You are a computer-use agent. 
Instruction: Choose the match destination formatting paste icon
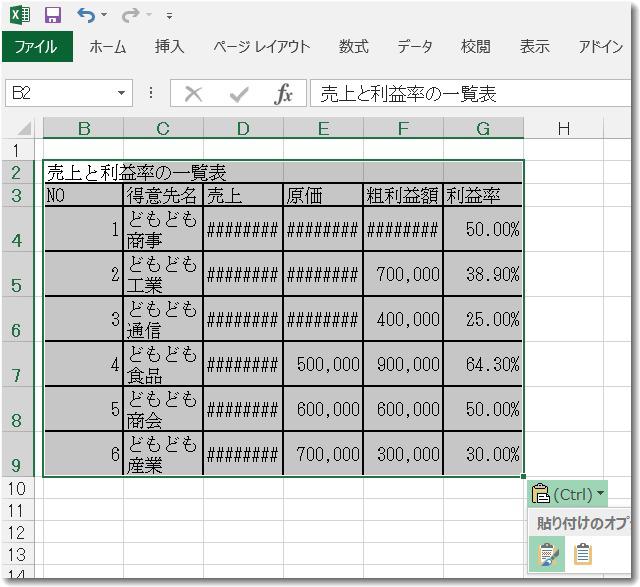click(583, 554)
